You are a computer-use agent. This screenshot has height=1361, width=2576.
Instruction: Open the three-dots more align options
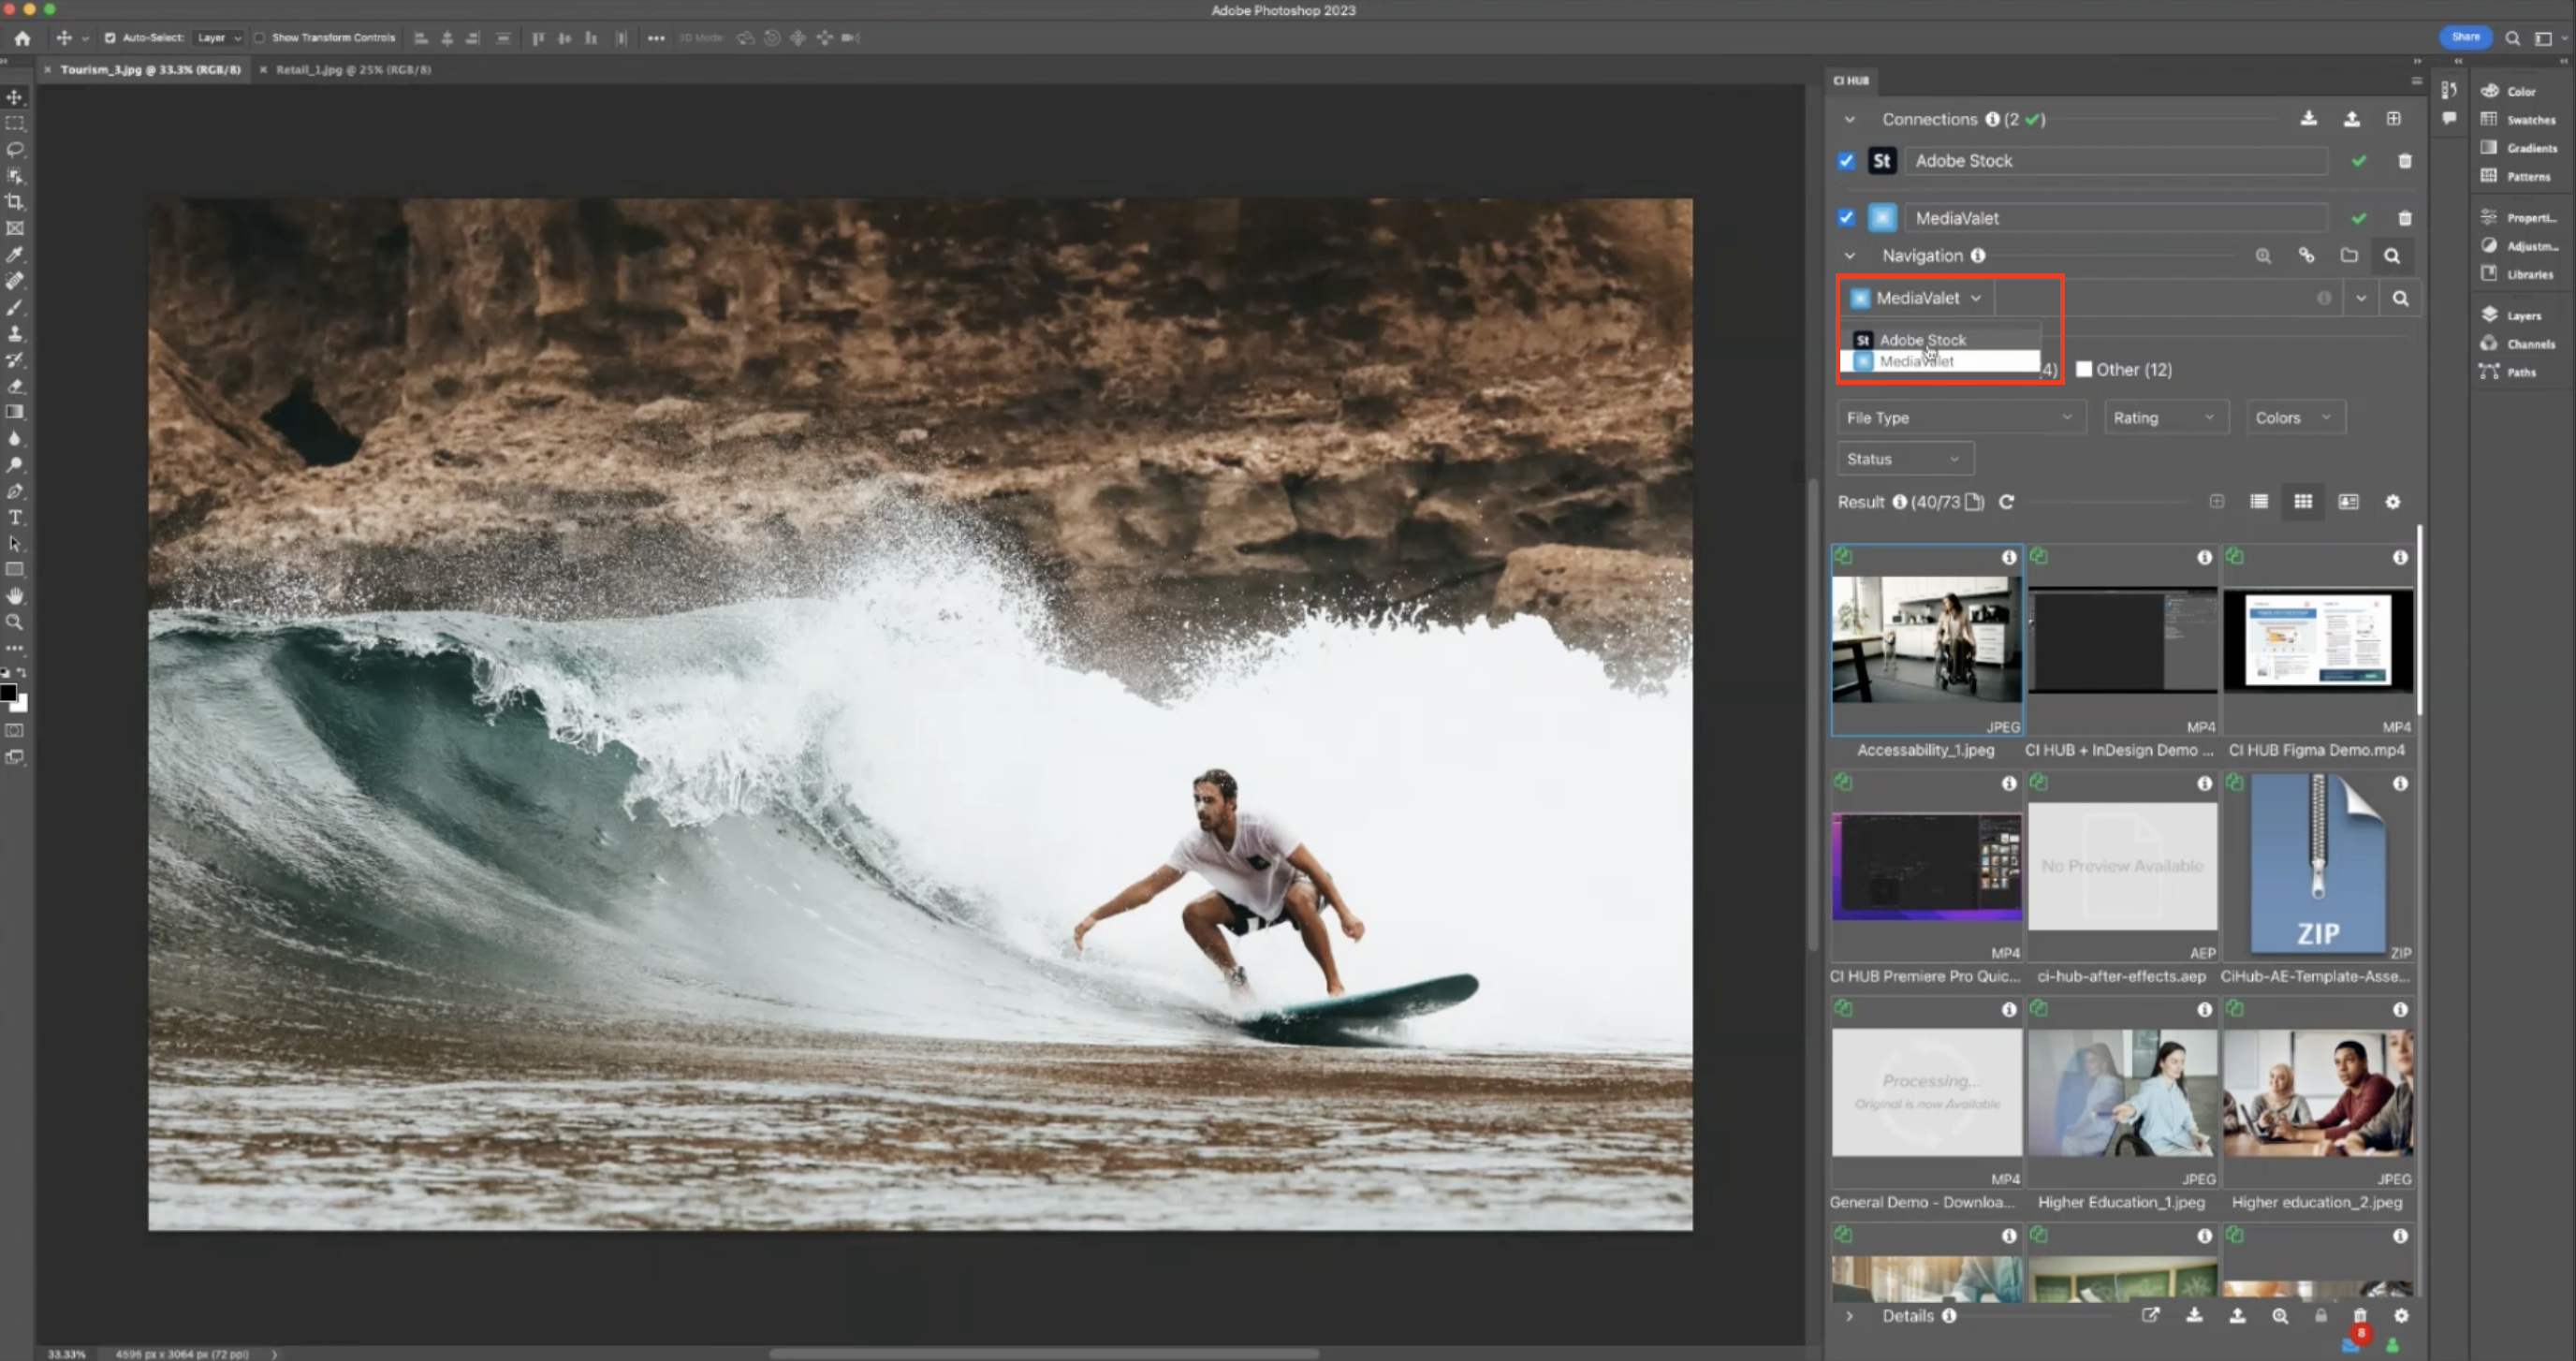point(656,38)
